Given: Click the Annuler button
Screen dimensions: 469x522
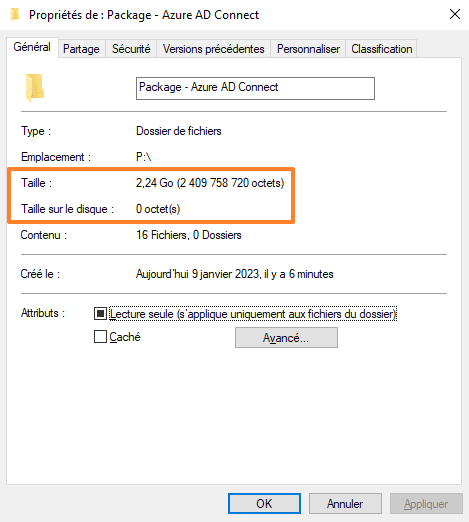Looking at the screenshot, I should pos(345,503).
